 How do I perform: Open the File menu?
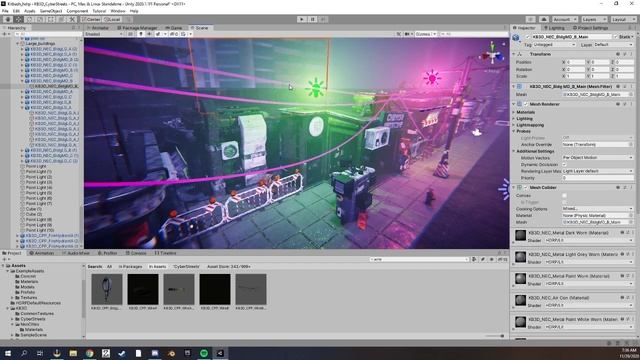5,11
